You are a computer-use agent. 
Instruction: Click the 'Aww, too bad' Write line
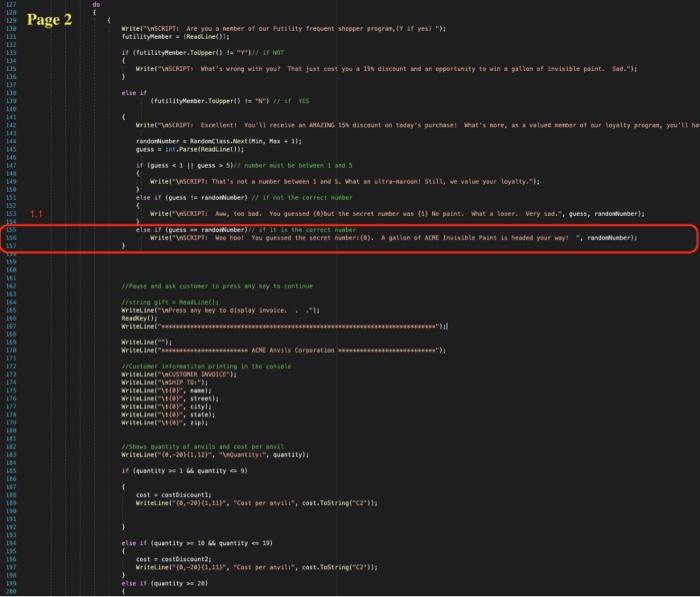(397, 213)
